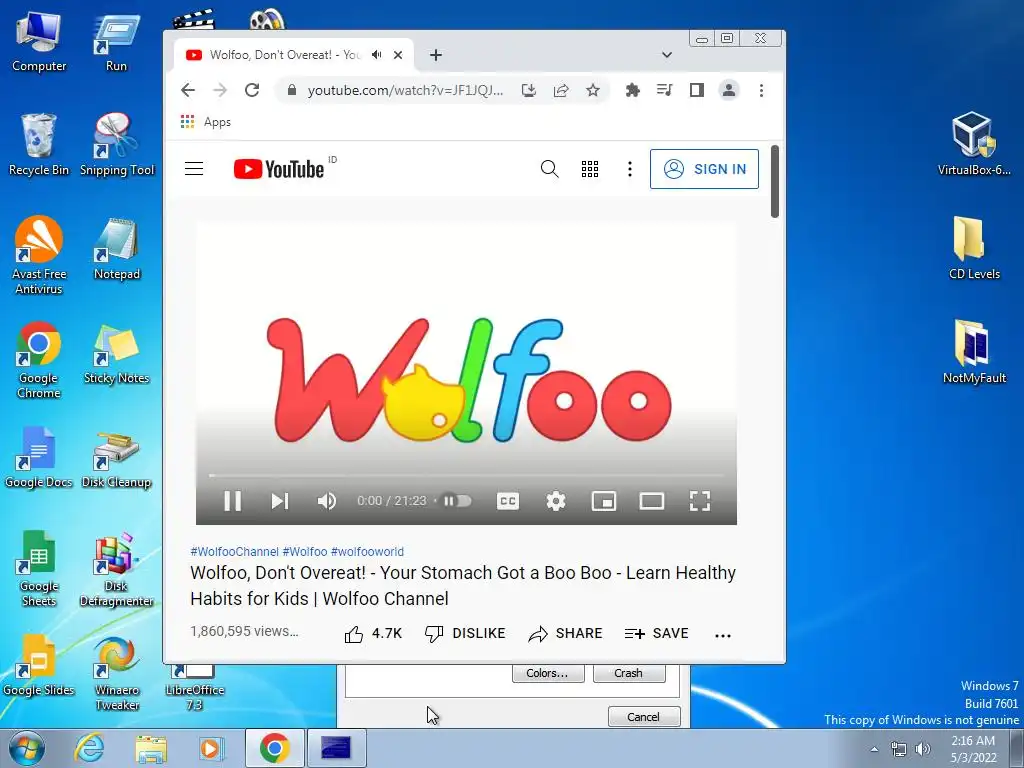Share this page icon in address bar
Image resolution: width=1024 pixels, height=768 pixels.
coord(561,90)
